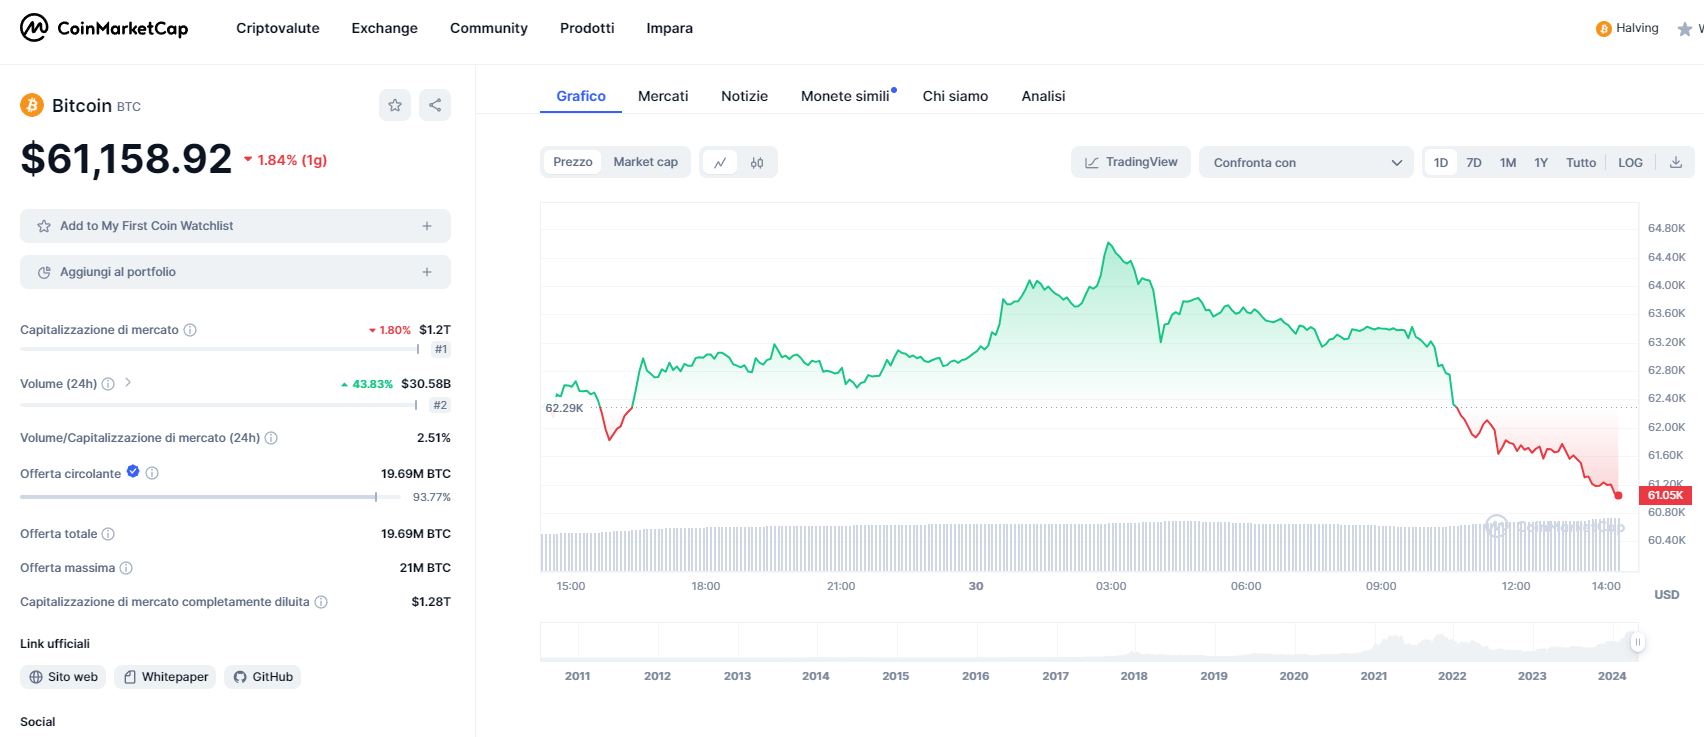The width and height of the screenshot is (1704, 737).
Task: Toggle chart to Market cap
Action: [x=645, y=162]
